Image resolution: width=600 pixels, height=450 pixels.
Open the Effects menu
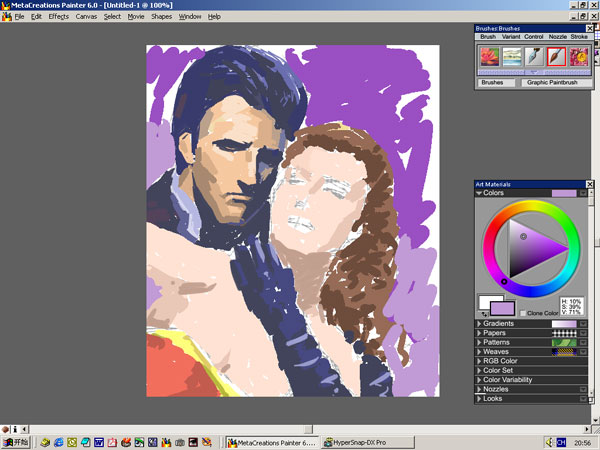(59, 16)
